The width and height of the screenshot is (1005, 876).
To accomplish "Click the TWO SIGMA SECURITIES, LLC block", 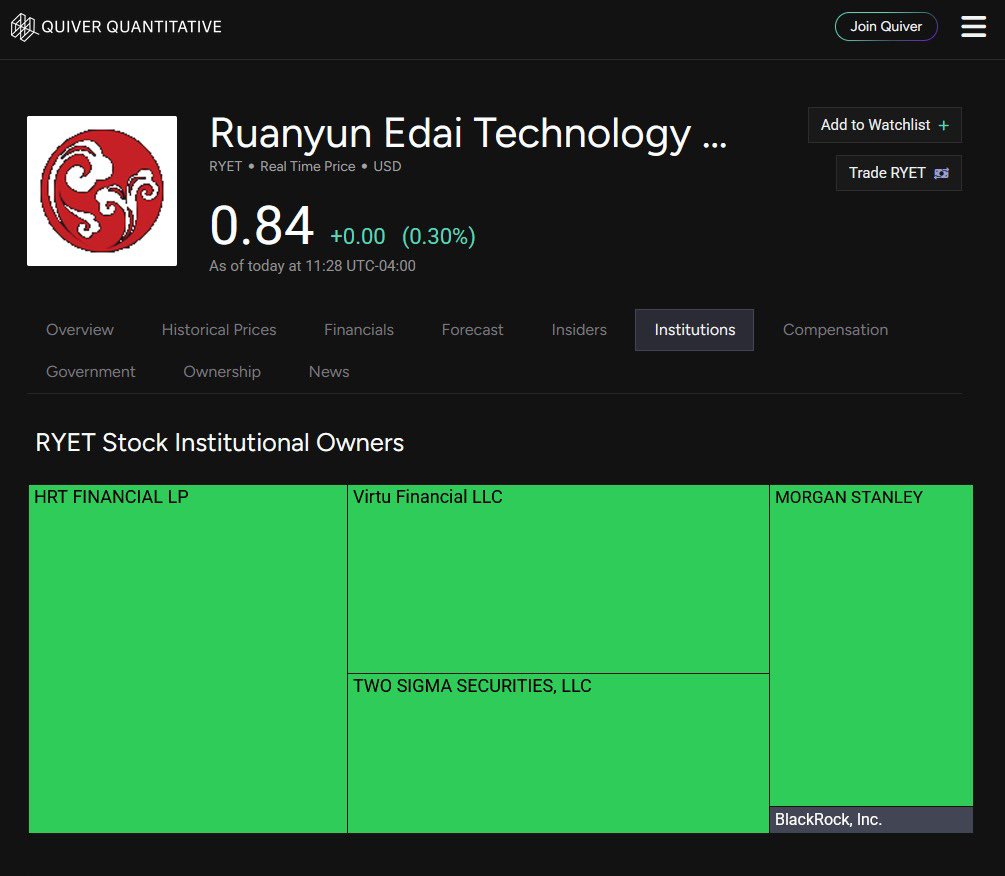I will [x=558, y=754].
